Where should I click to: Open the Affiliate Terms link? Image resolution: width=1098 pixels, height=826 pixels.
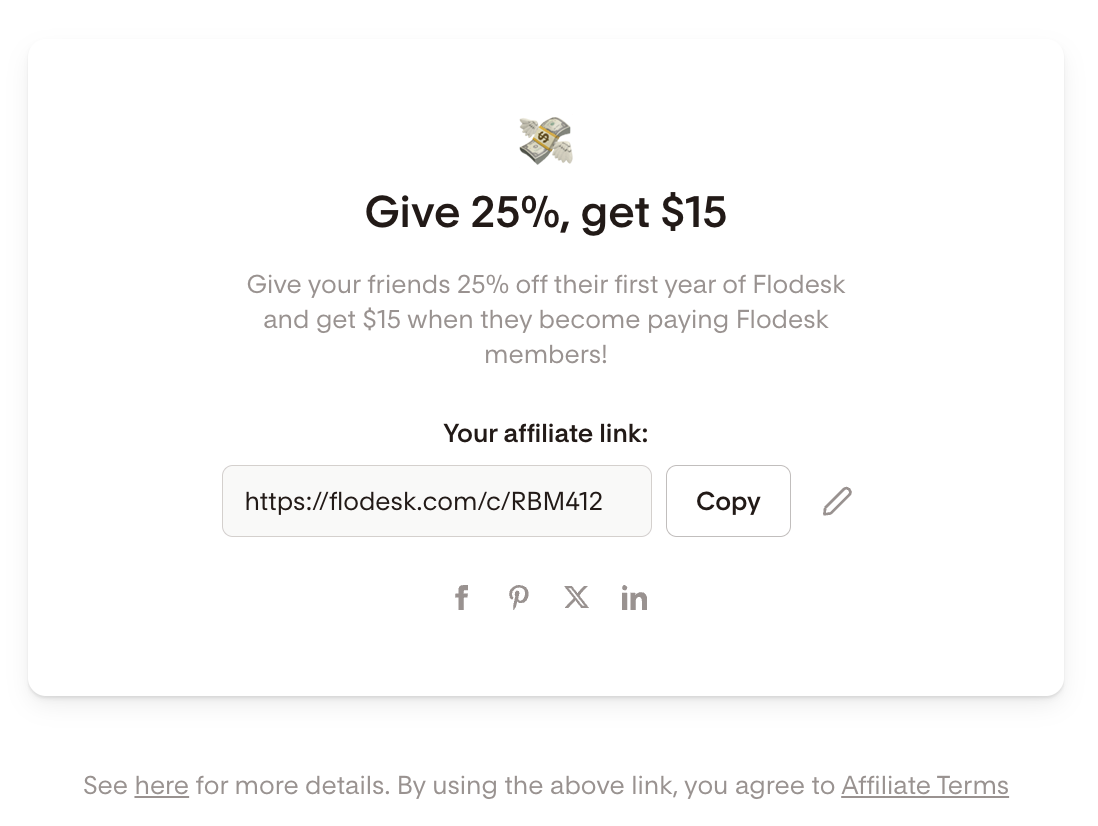924,786
